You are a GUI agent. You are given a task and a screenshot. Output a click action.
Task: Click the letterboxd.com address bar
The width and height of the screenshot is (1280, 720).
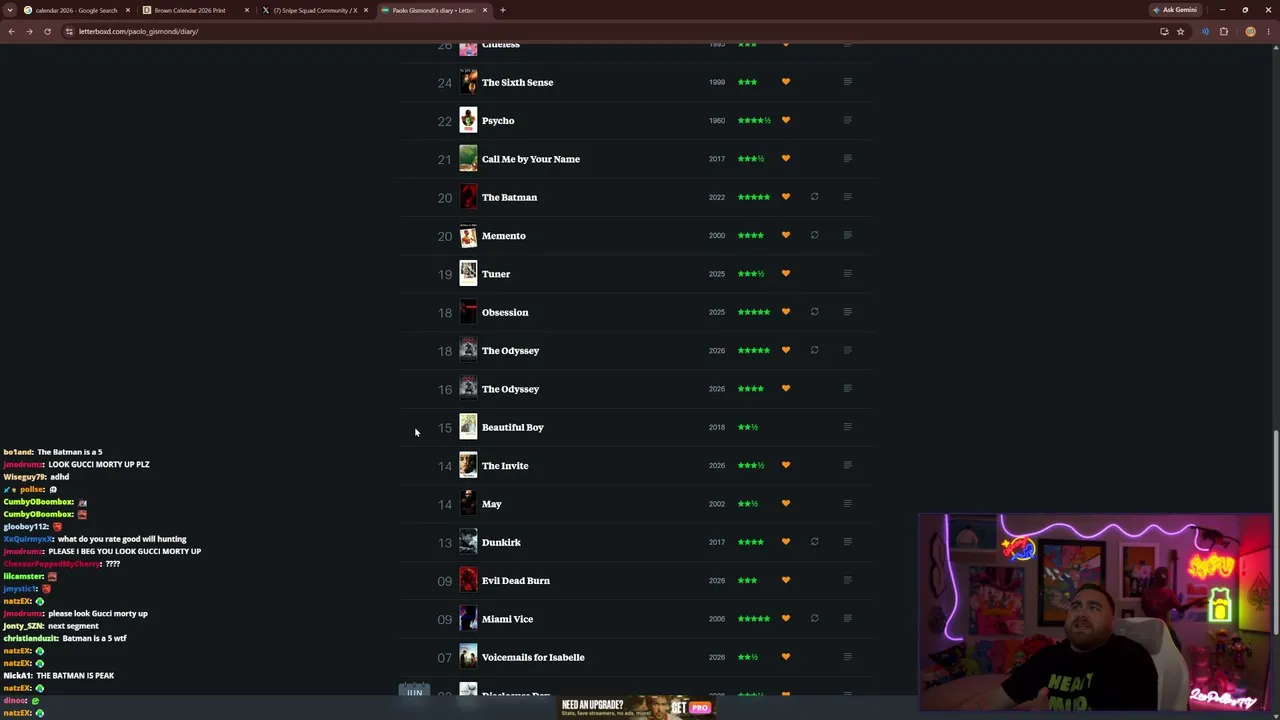tap(610, 31)
